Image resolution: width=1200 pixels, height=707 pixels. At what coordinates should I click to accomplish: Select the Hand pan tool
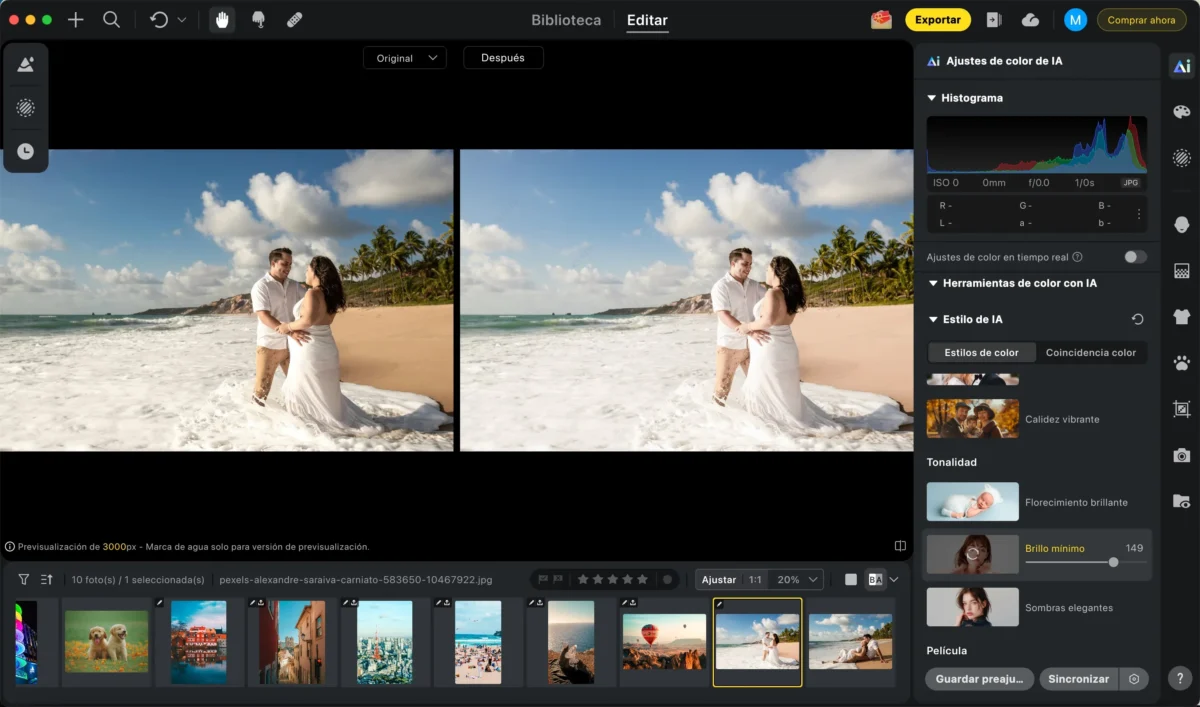[222, 20]
